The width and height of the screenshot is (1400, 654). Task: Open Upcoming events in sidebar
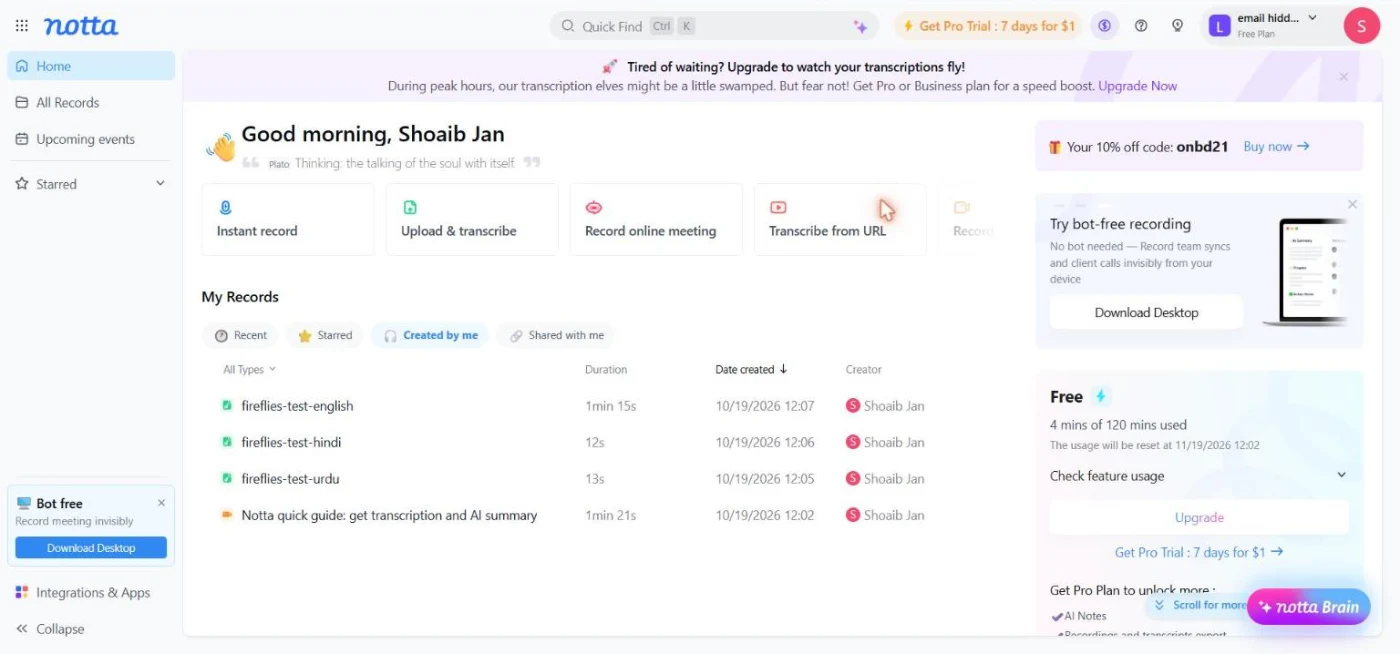tap(91, 139)
